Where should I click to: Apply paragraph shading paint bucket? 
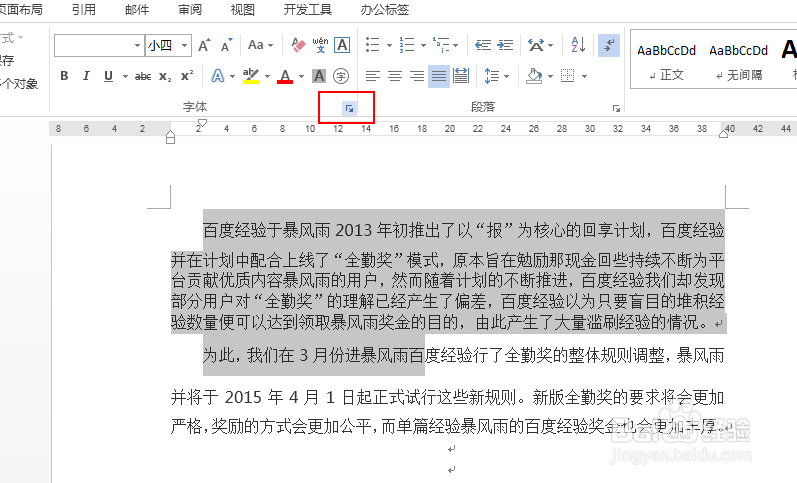(x=534, y=76)
